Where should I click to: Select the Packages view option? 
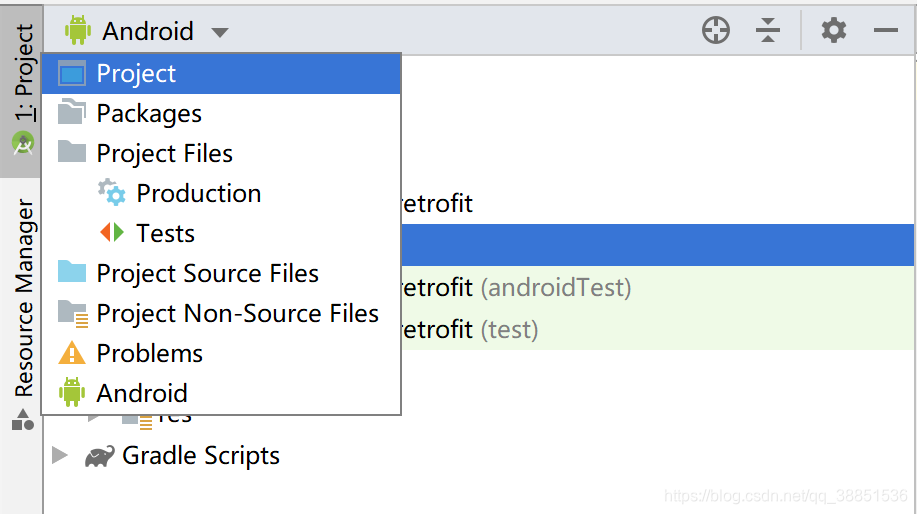[x=221, y=113]
